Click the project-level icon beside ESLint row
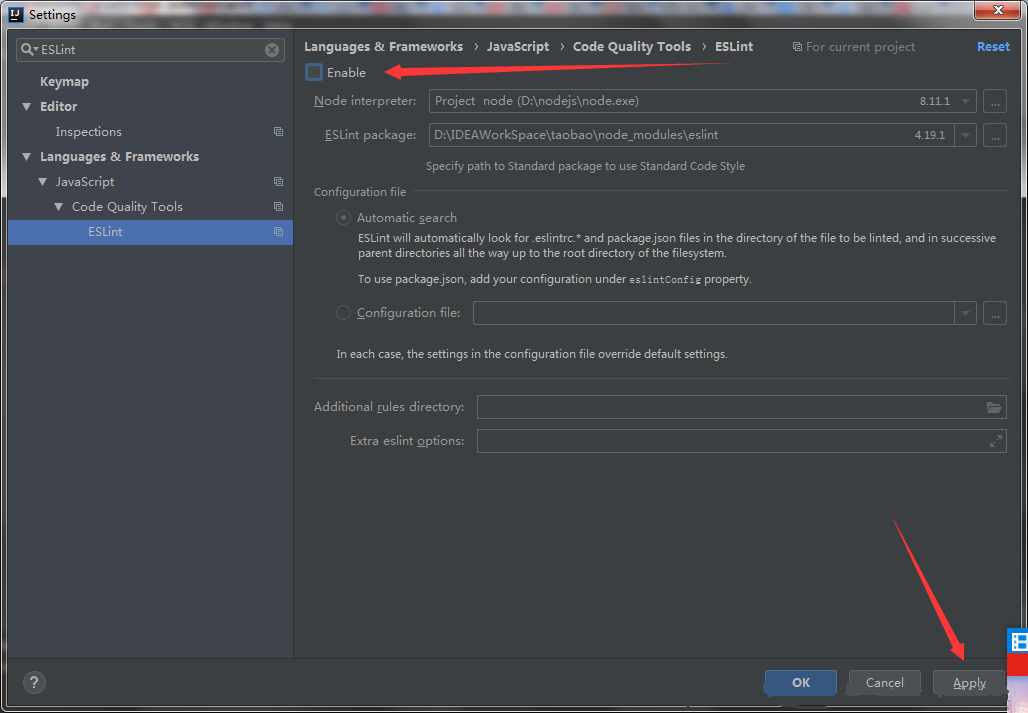The width and height of the screenshot is (1028, 713). tap(278, 231)
